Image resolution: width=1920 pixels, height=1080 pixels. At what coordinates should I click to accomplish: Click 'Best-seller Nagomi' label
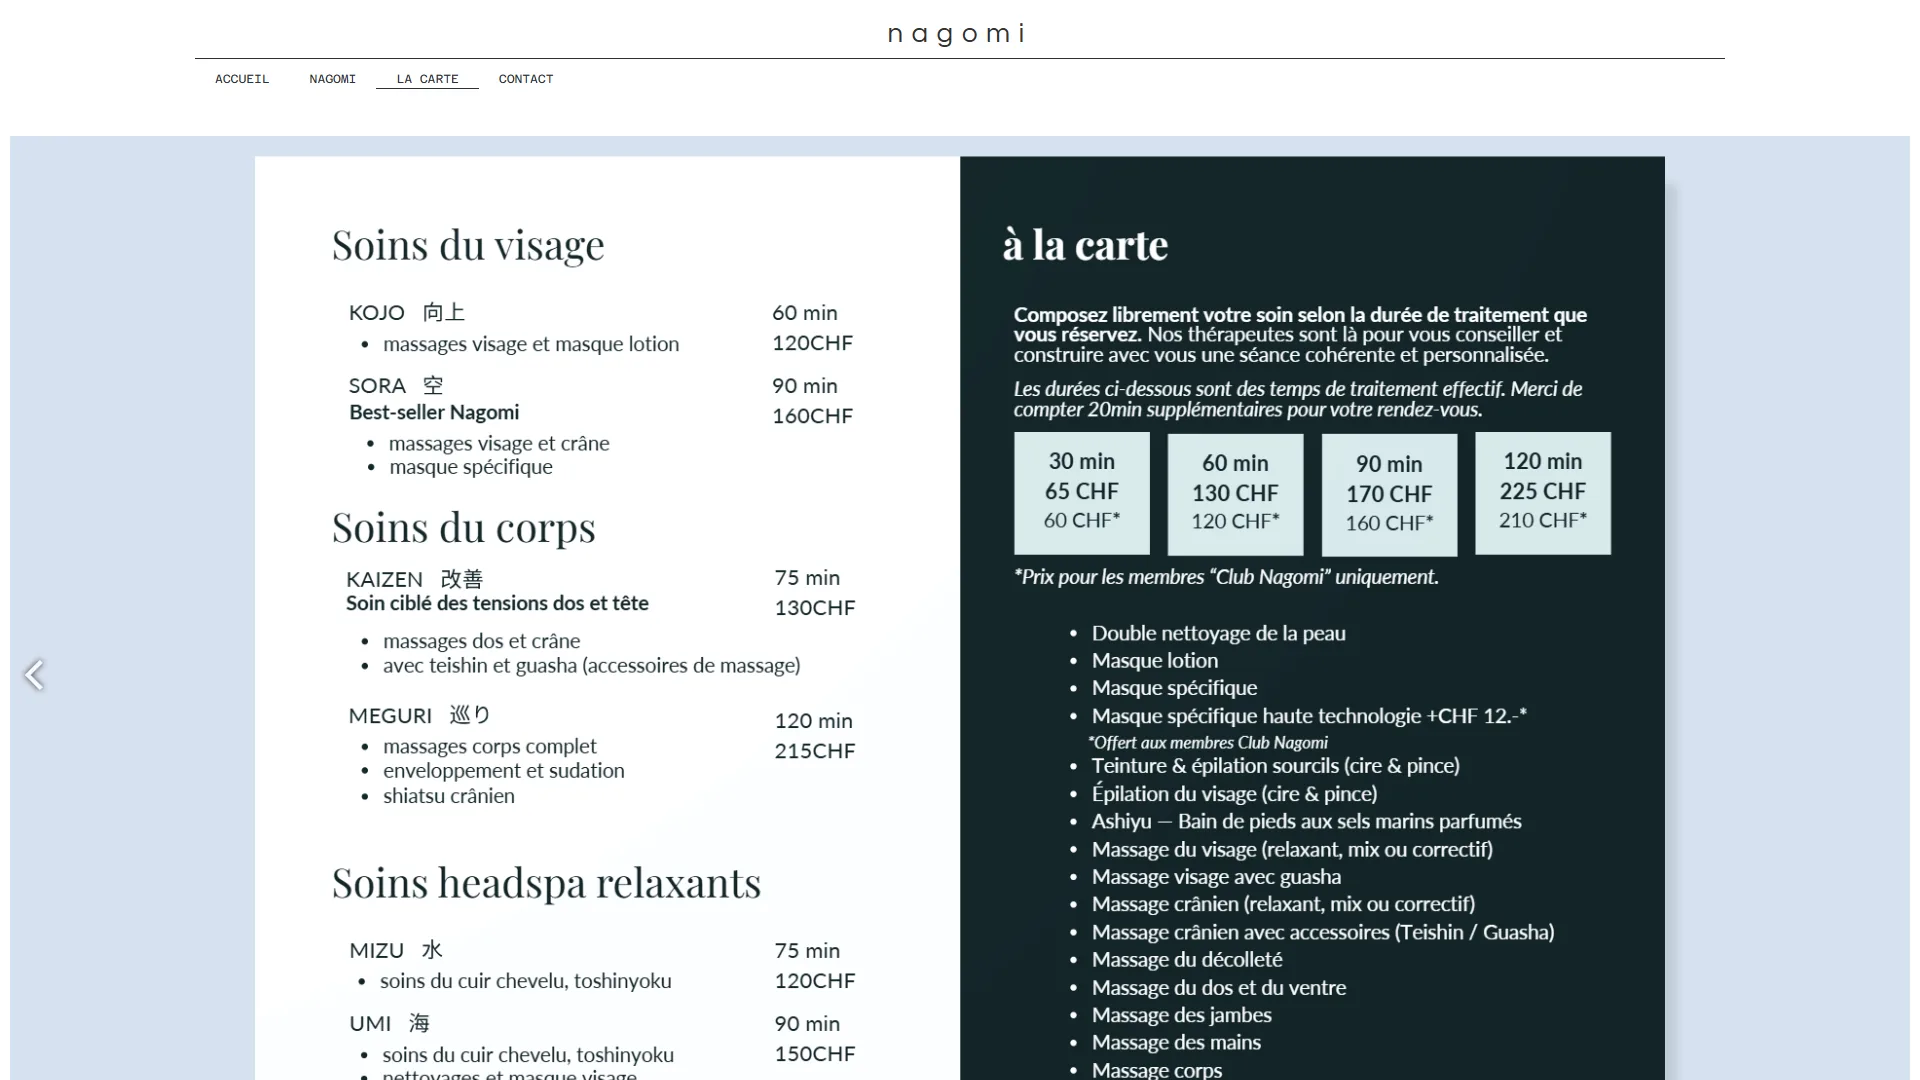coord(434,412)
